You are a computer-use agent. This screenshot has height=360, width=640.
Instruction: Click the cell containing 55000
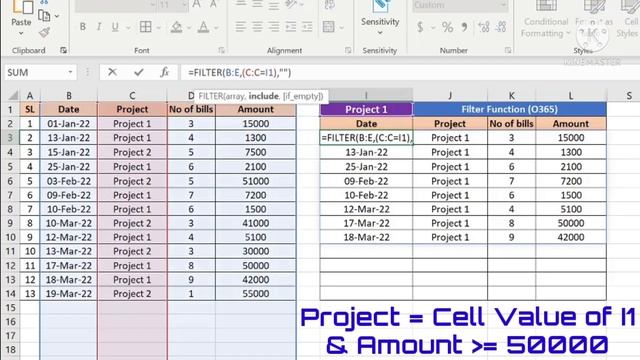coord(256,293)
